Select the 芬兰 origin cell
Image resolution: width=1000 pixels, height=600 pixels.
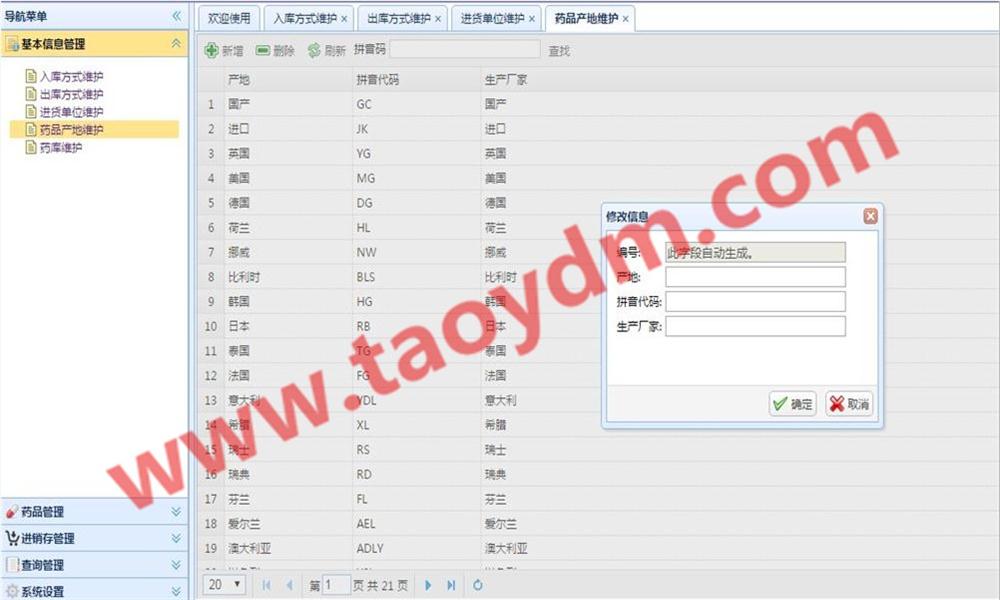coord(288,499)
